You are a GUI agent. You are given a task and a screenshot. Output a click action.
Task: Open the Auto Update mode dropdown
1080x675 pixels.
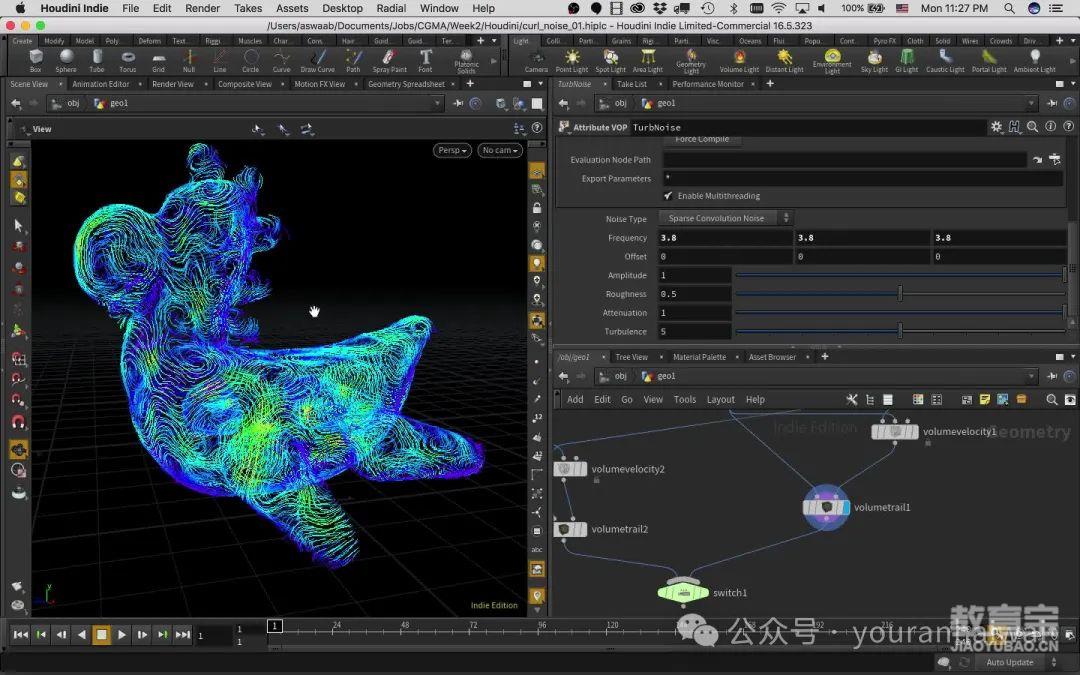(x=1016, y=662)
